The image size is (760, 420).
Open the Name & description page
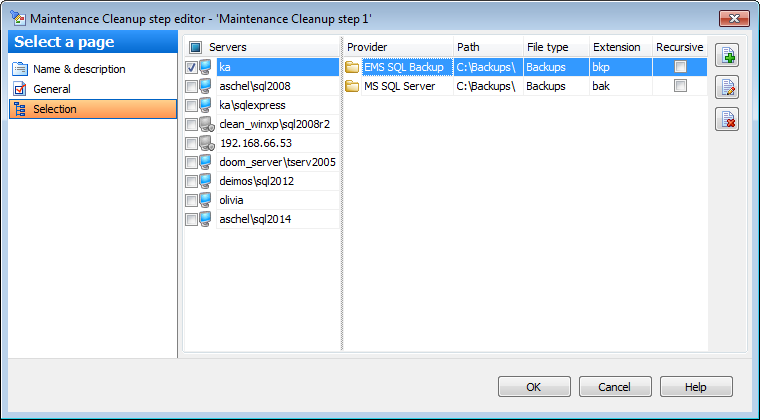point(79,69)
